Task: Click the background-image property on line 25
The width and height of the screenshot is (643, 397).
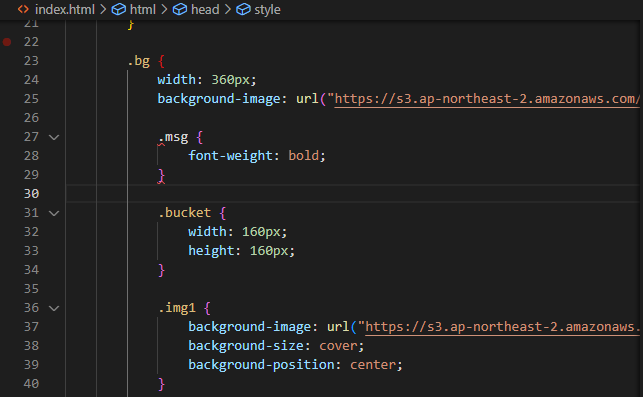Action: (x=219, y=99)
